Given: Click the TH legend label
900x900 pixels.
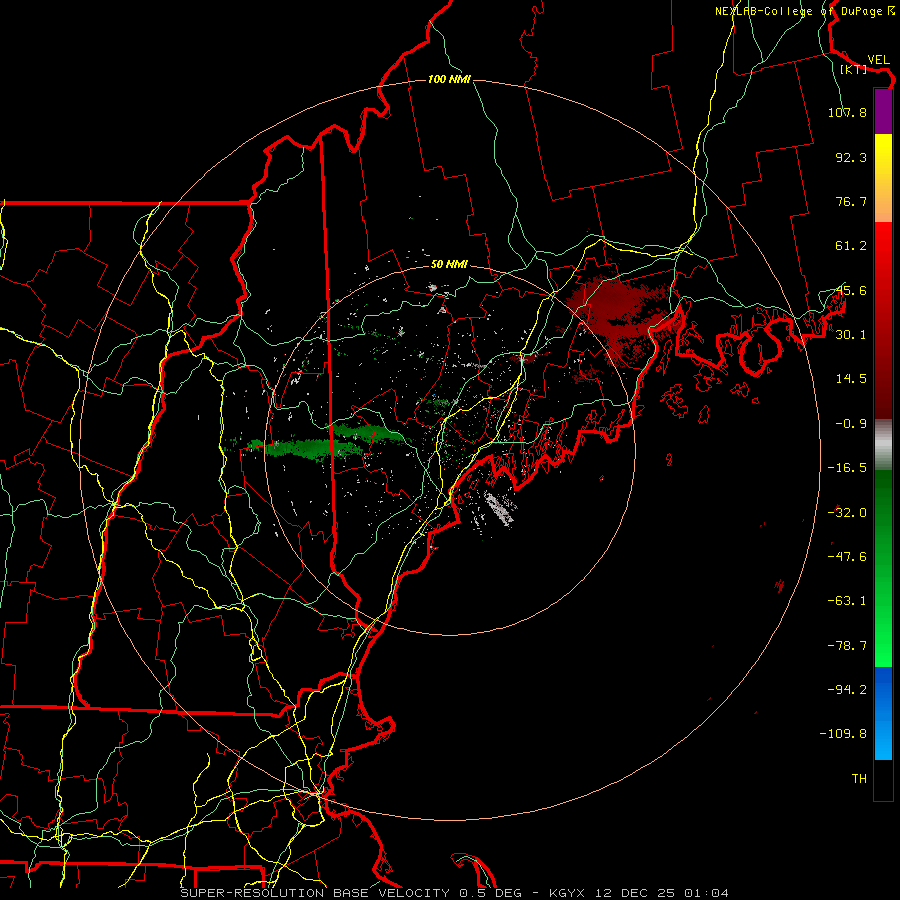Looking at the screenshot, I should (859, 778).
